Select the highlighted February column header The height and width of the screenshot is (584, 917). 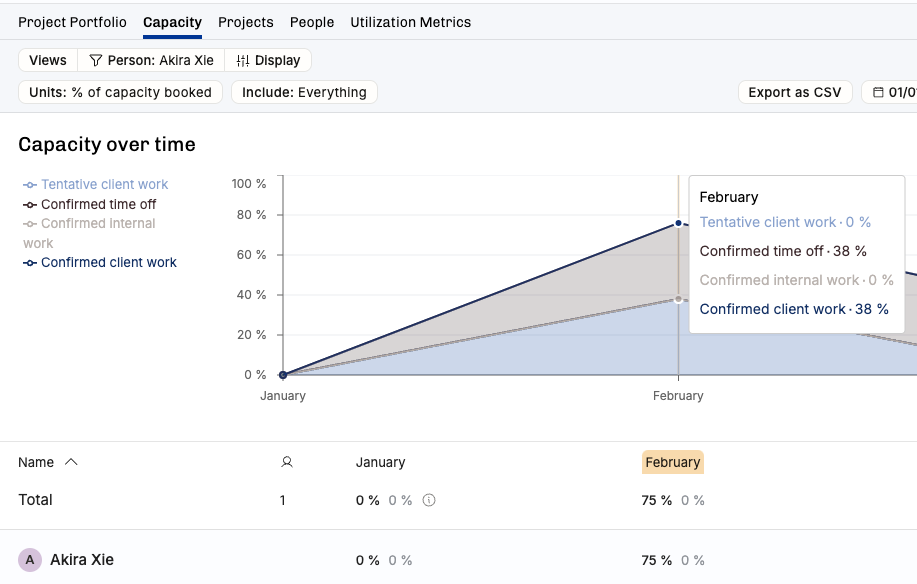[x=672, y=462]
